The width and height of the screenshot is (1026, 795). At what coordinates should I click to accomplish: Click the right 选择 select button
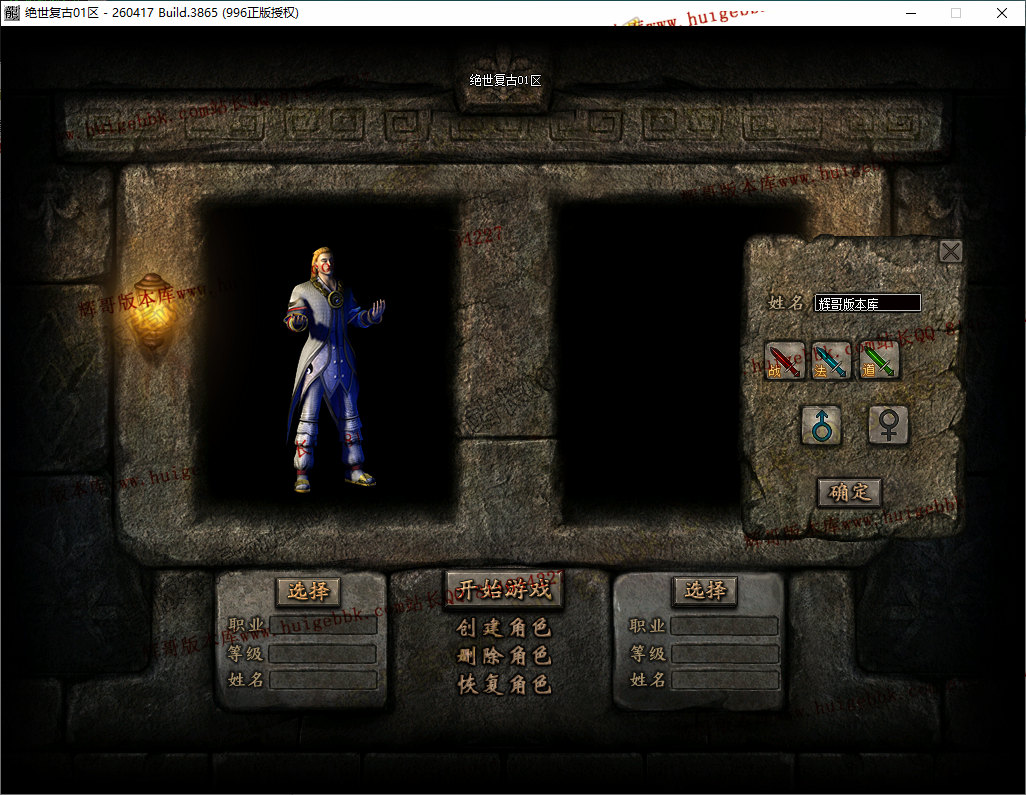[705, 591]
